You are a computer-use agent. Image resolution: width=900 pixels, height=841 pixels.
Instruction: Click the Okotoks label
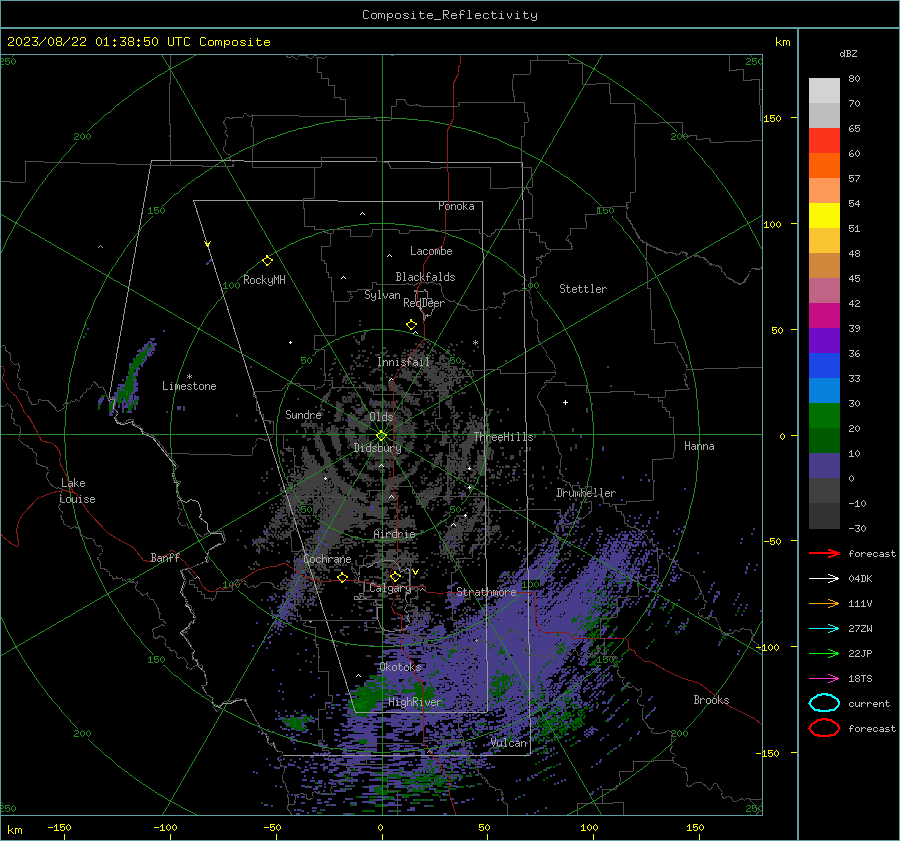tap(401, 667)
